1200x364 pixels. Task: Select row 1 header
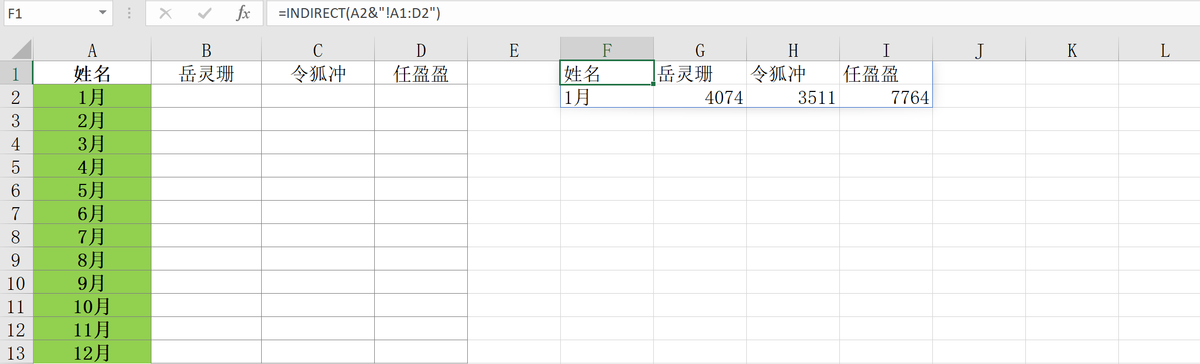tap(16, 73)
